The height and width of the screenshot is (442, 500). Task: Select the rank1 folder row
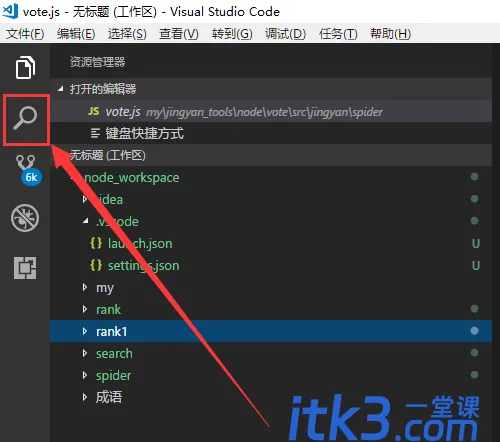[271, 331]
